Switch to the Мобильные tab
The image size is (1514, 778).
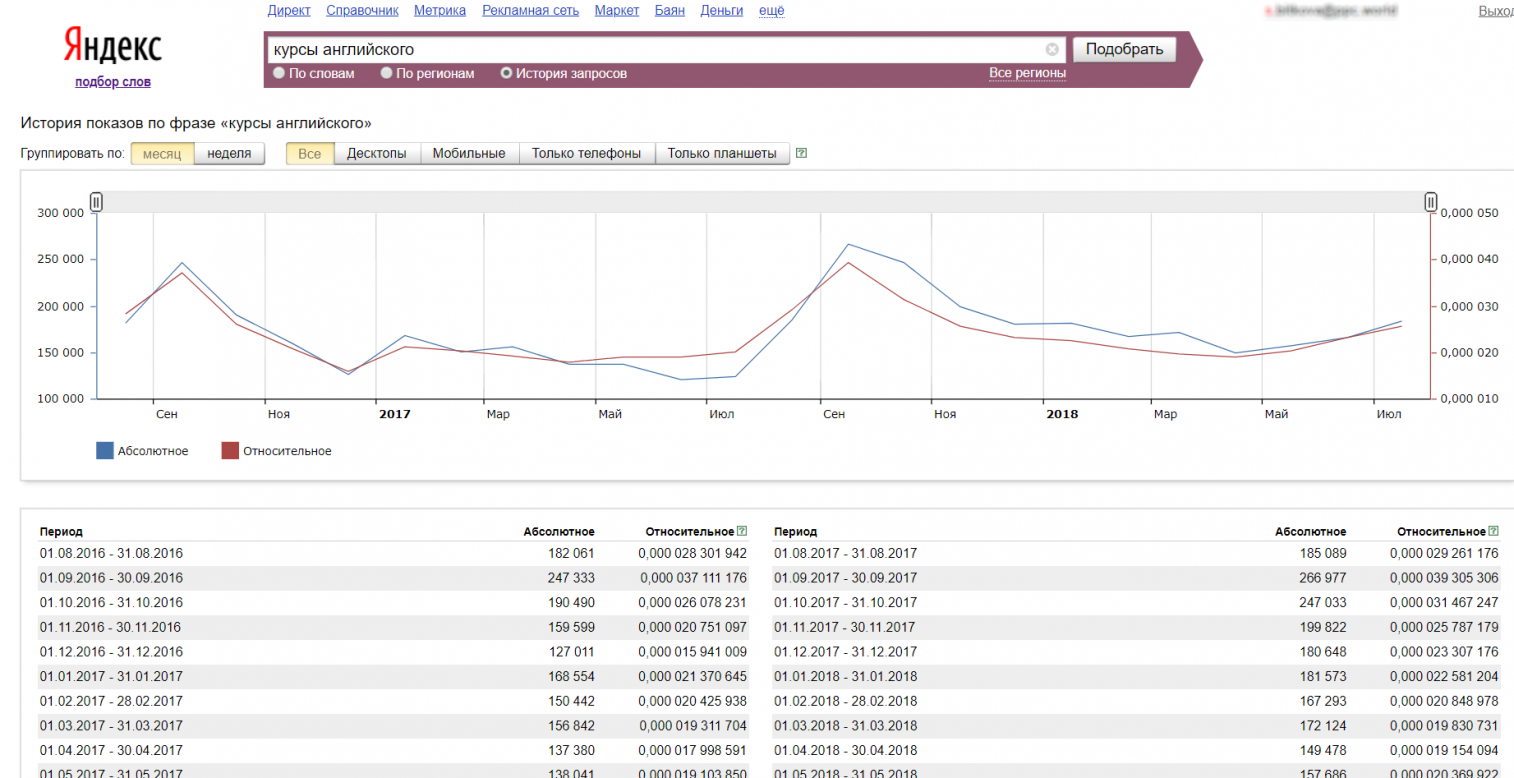pyautogui.click(x=469, y=154)
